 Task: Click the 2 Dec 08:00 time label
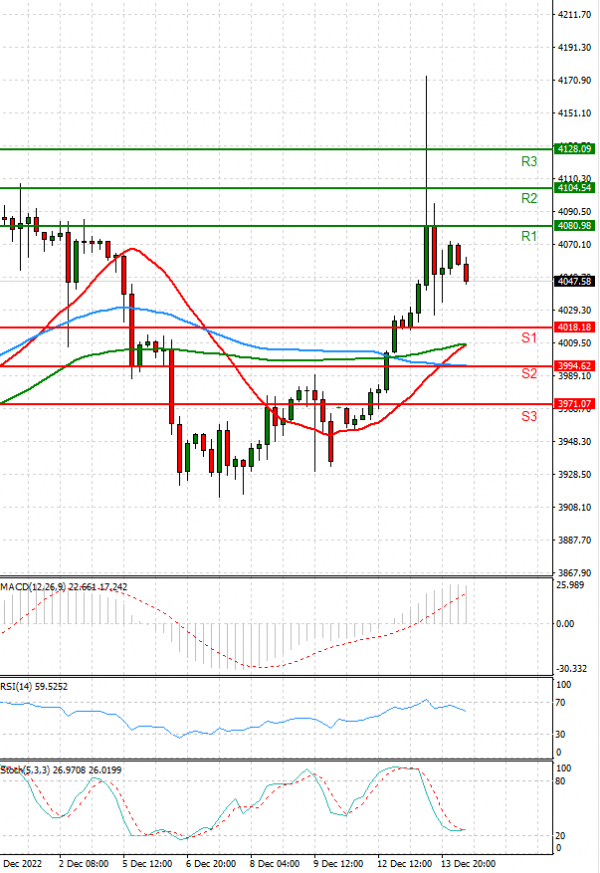pyautogui.click(x=83, y=864)
